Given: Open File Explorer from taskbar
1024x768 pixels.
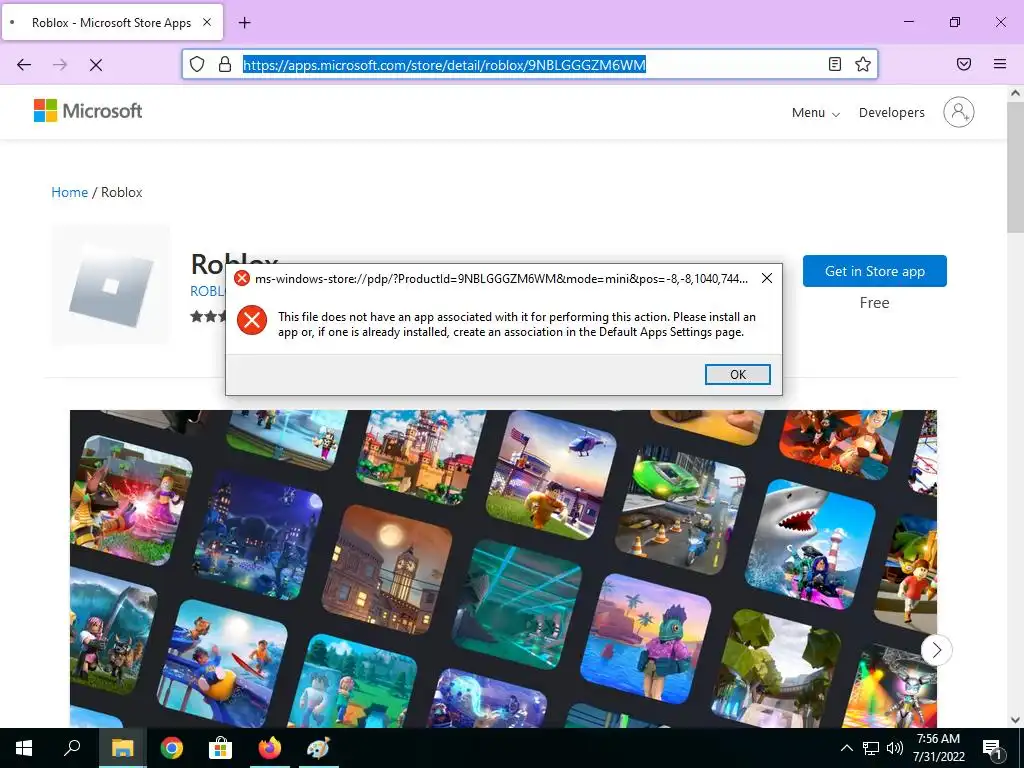Looking at the screenshot, I should [x=122, y=748].
